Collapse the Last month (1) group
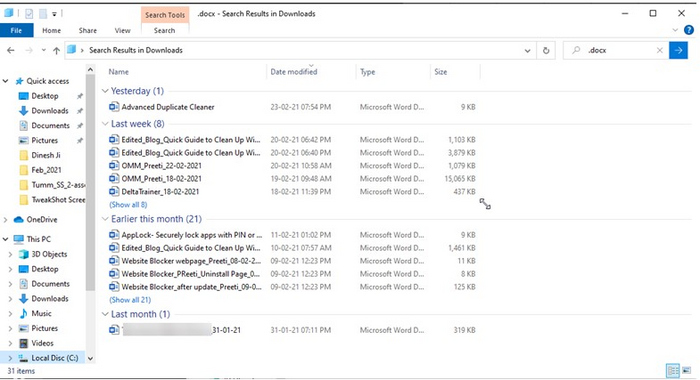 click(x=105, y=314)
